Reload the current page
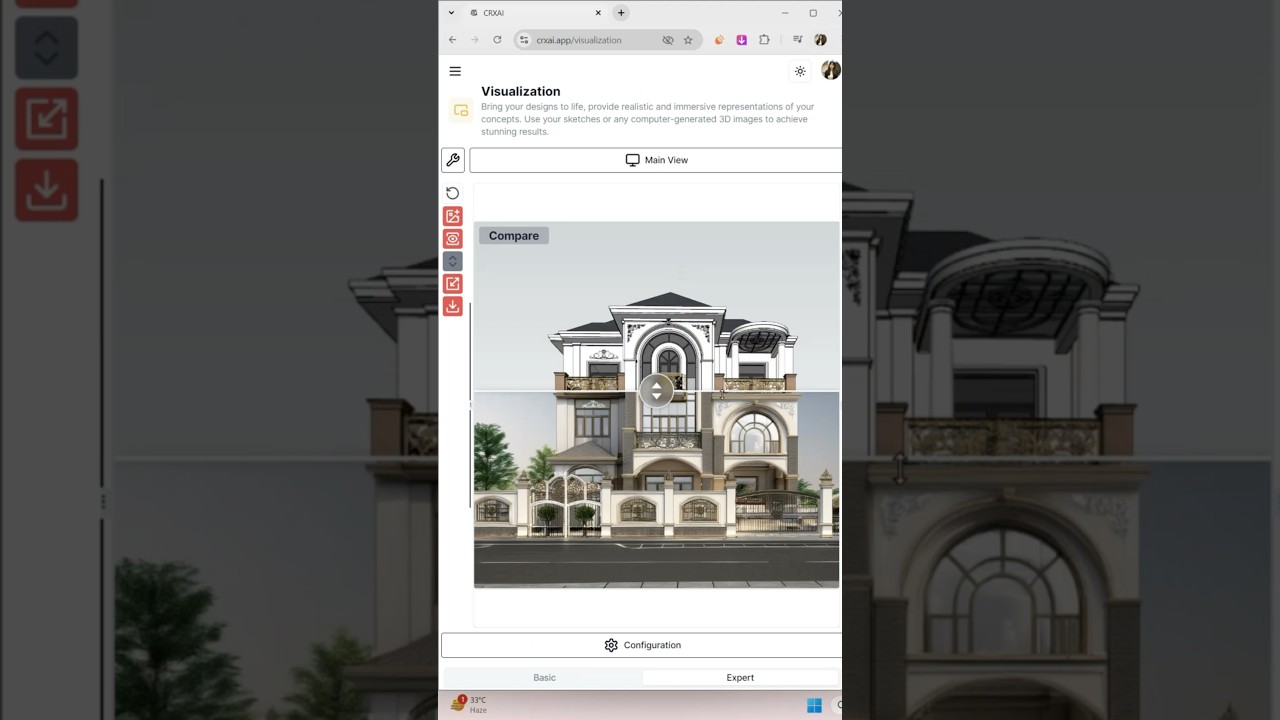The image size is (1280, 720). point(497,40)
